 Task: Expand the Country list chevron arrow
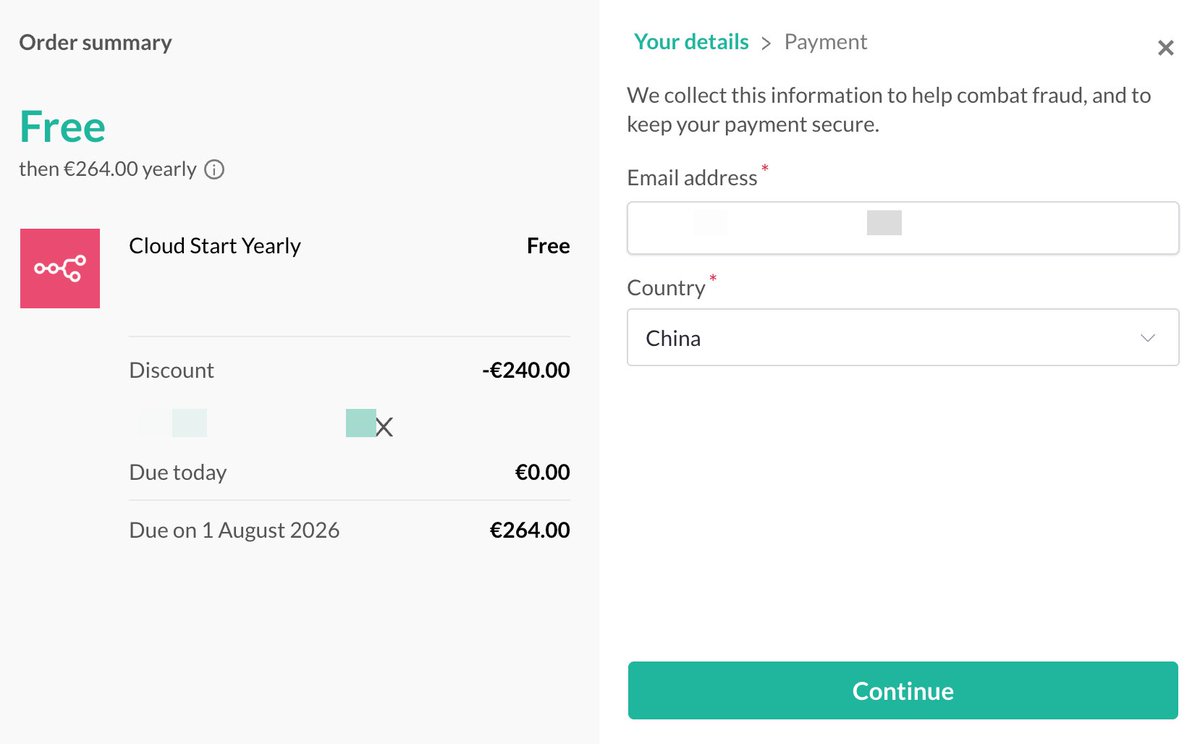pos(1147,338)
